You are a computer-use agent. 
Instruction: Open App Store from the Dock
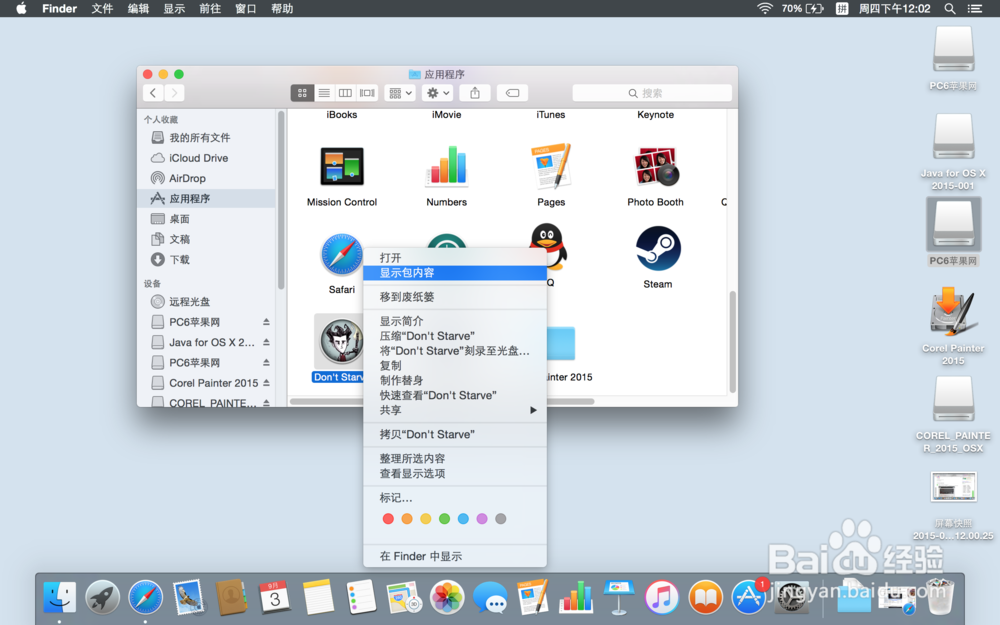click(x=748, y=597)
